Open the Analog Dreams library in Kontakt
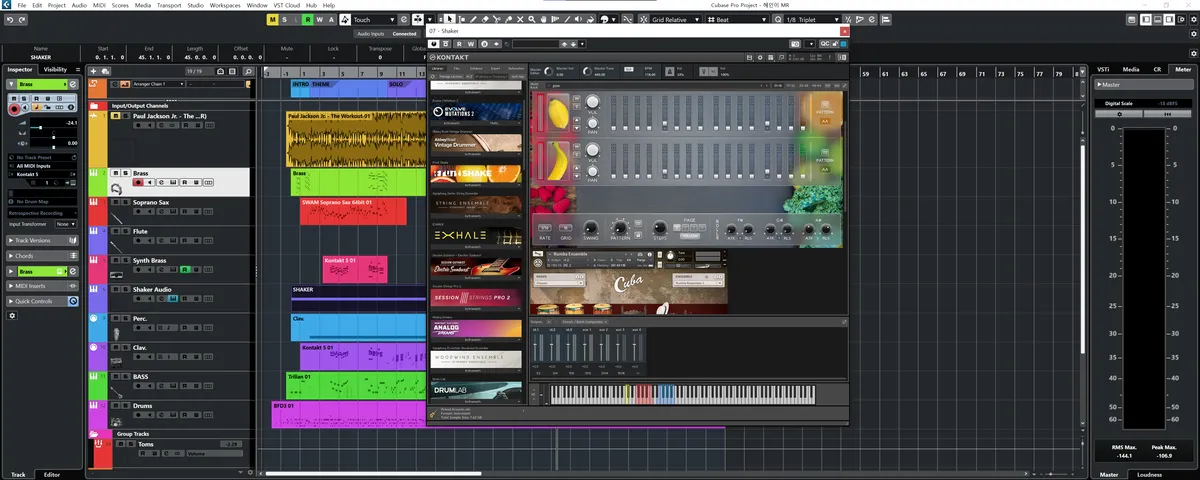This screenshot has height=480, width=1200. [x=476, y=328]
